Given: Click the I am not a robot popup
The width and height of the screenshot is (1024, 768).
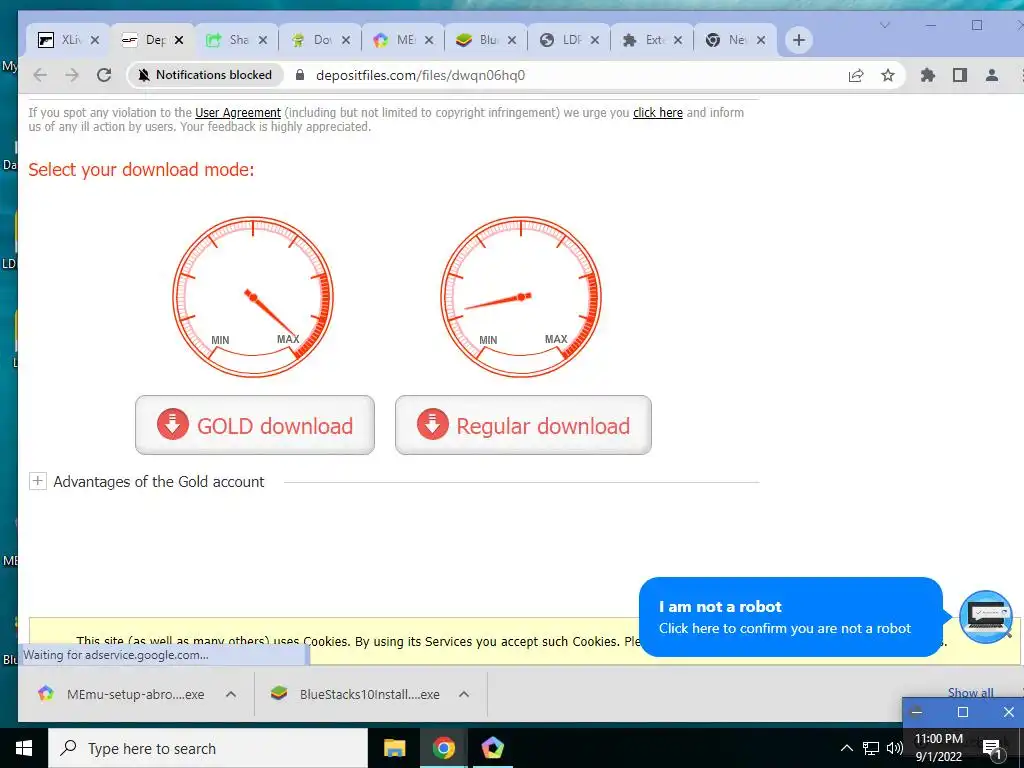Looking at the screenshot, I should click(x=790, y=616).
